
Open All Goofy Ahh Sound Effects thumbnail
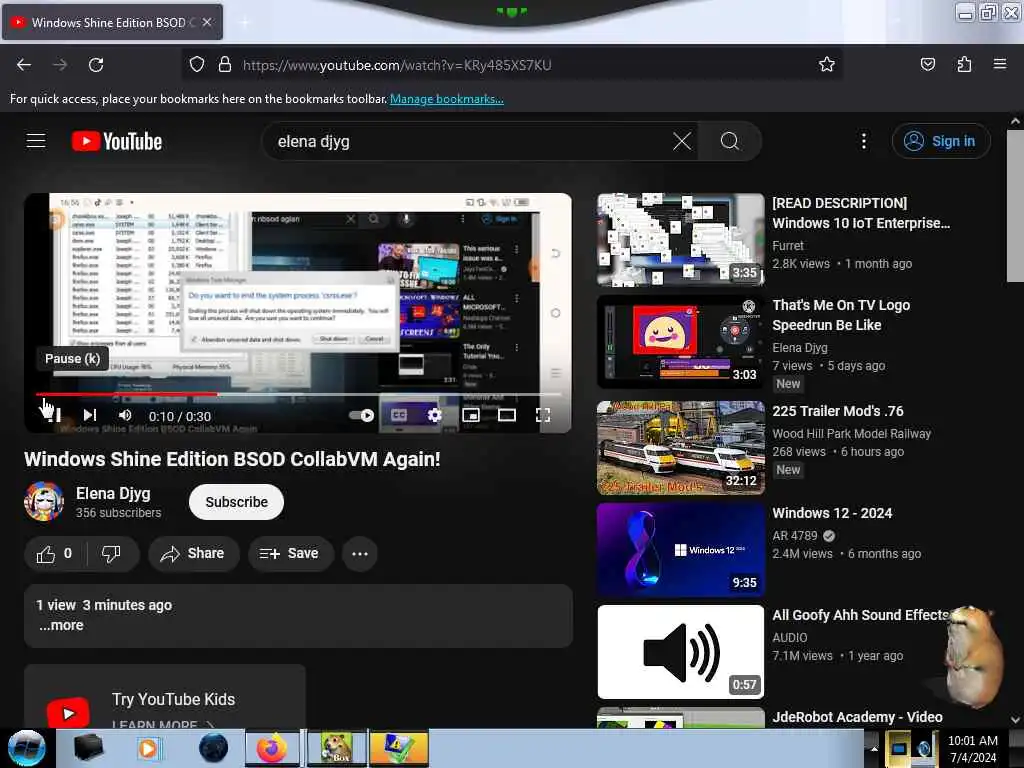pyautogui.click(x=680, y=652)
